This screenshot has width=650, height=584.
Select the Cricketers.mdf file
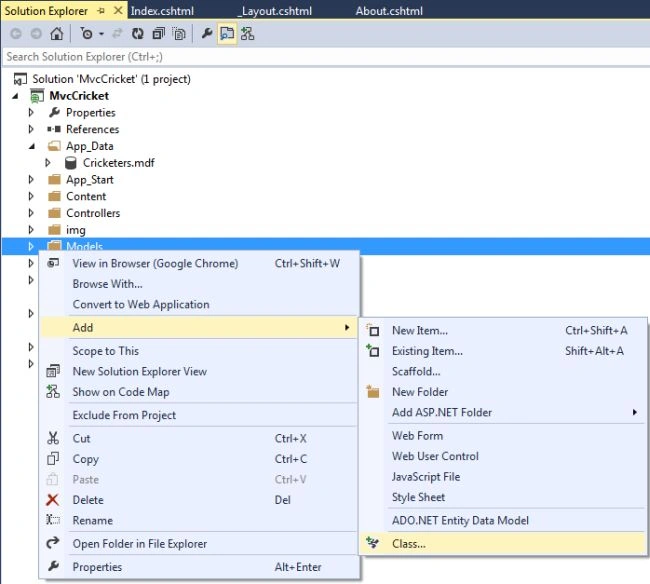pos(119,163)
